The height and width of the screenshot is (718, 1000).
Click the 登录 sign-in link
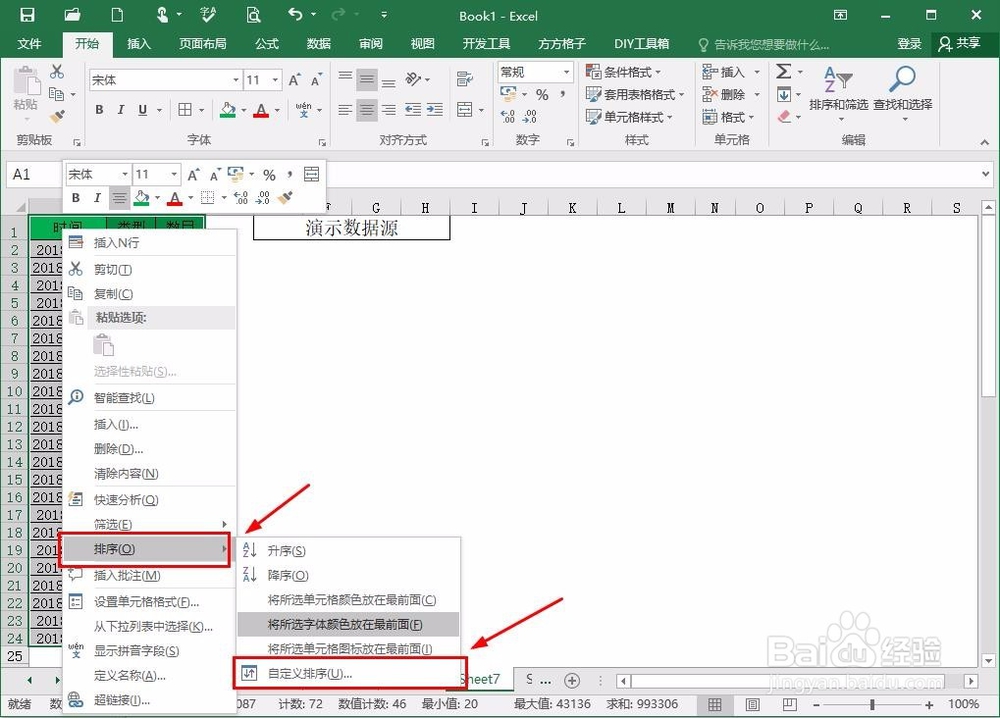pos(909,43)
